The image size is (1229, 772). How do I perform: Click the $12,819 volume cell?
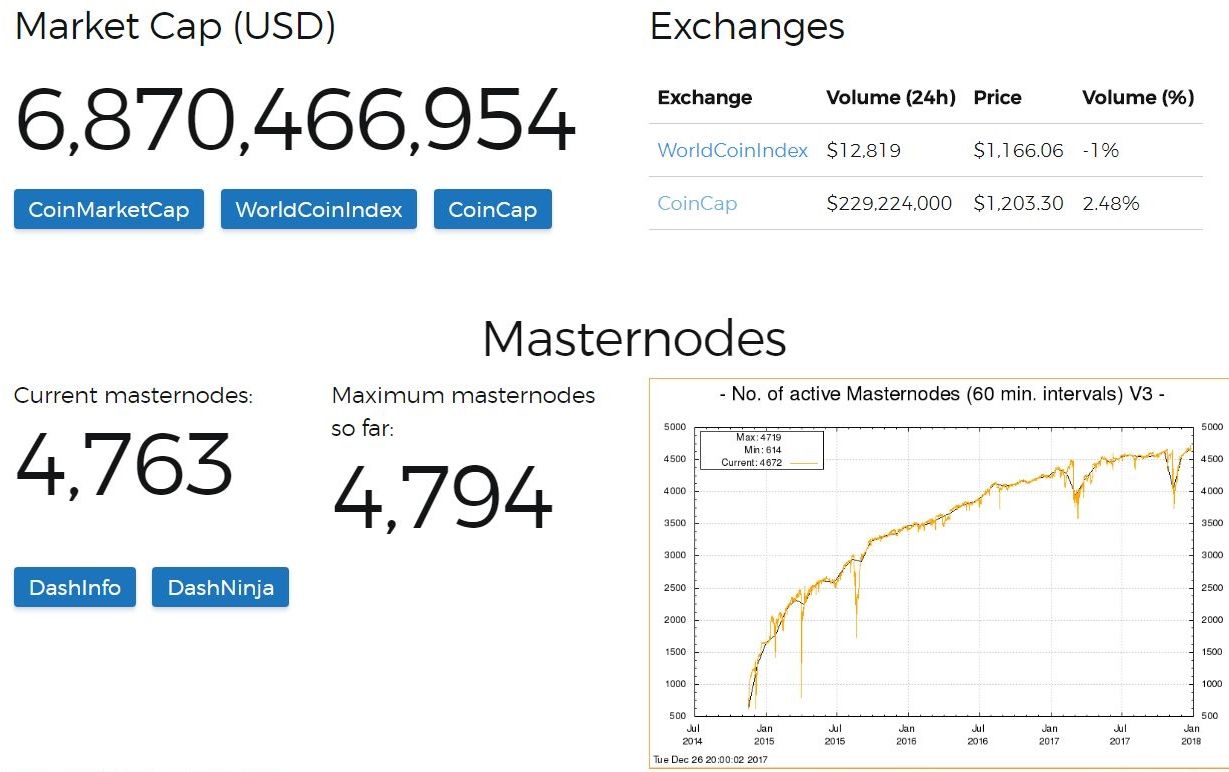863,151
